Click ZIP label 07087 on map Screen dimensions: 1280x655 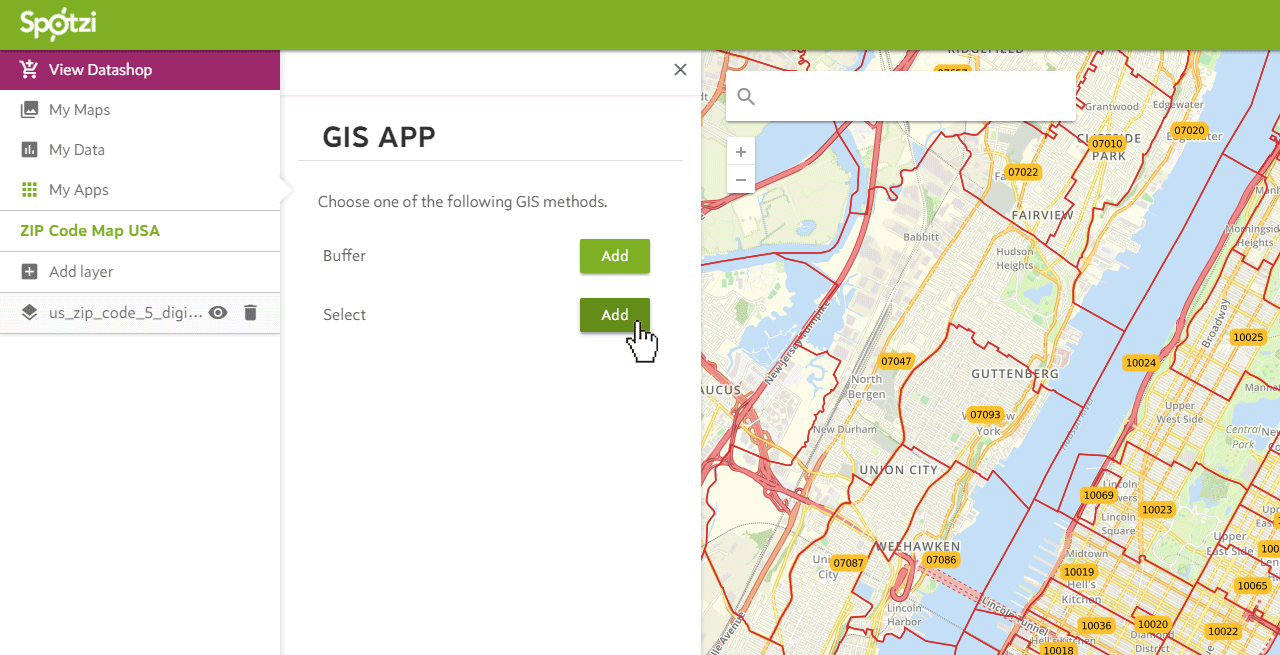click(x=848, y=563)
